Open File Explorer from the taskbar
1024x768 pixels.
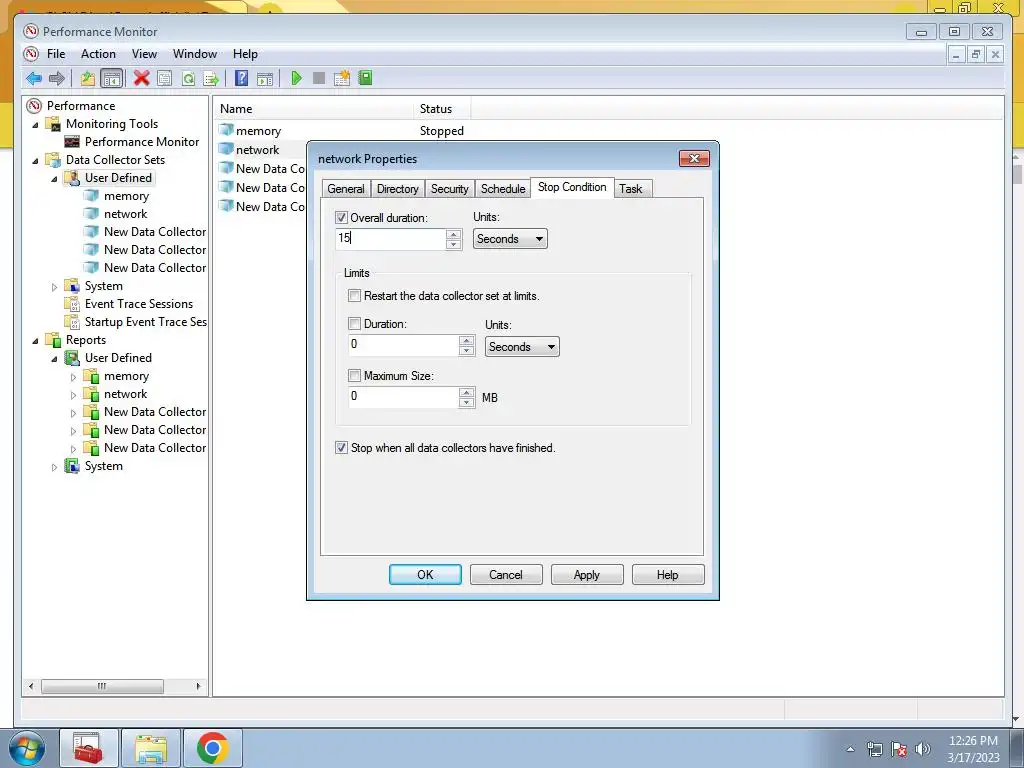point(151,748)
